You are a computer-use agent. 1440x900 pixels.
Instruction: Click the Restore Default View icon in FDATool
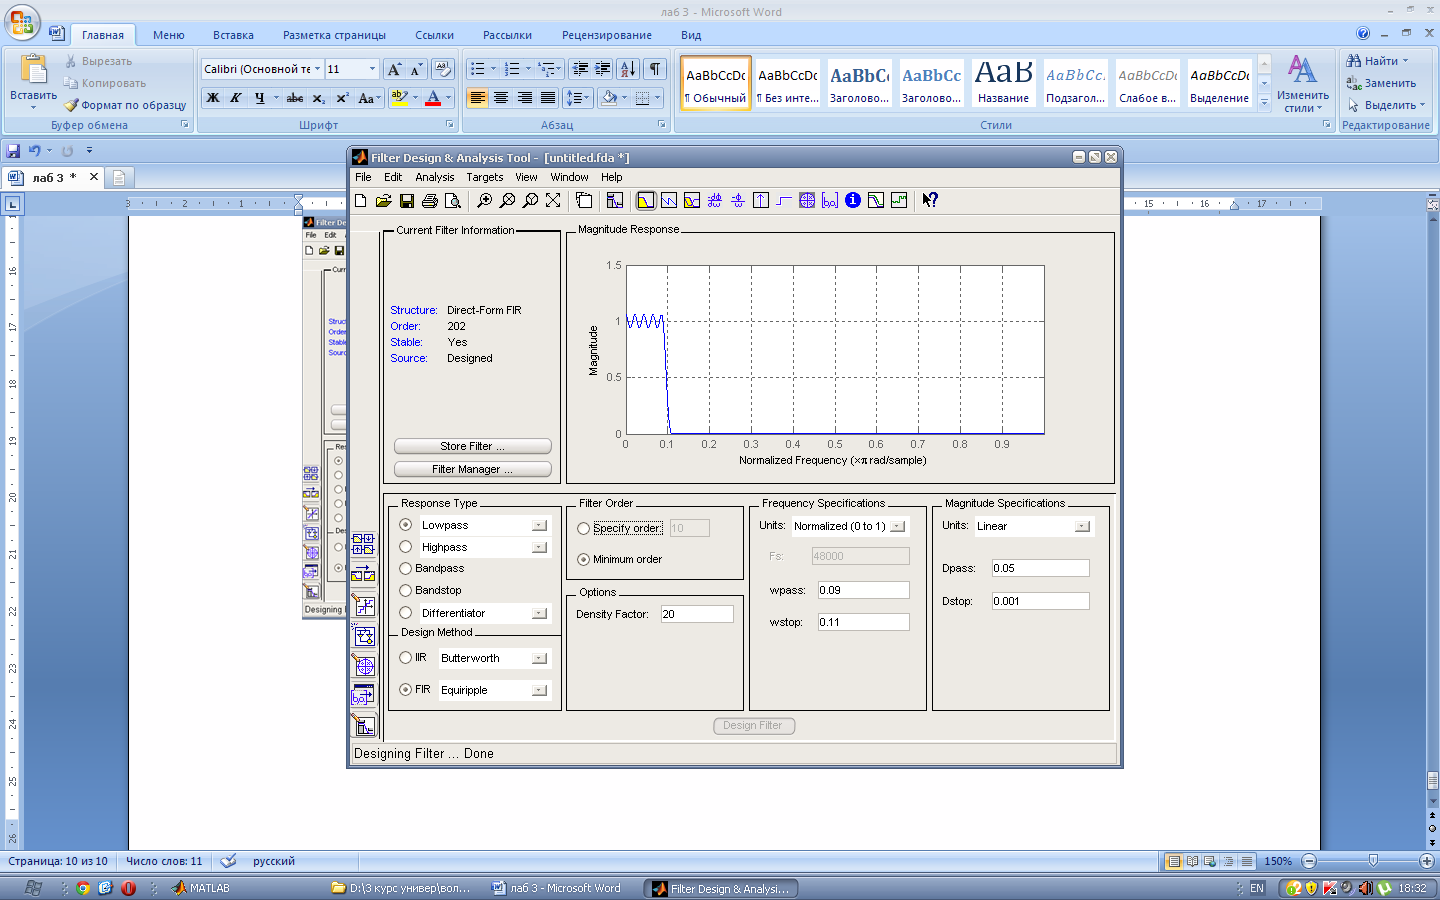click(553, 200)
